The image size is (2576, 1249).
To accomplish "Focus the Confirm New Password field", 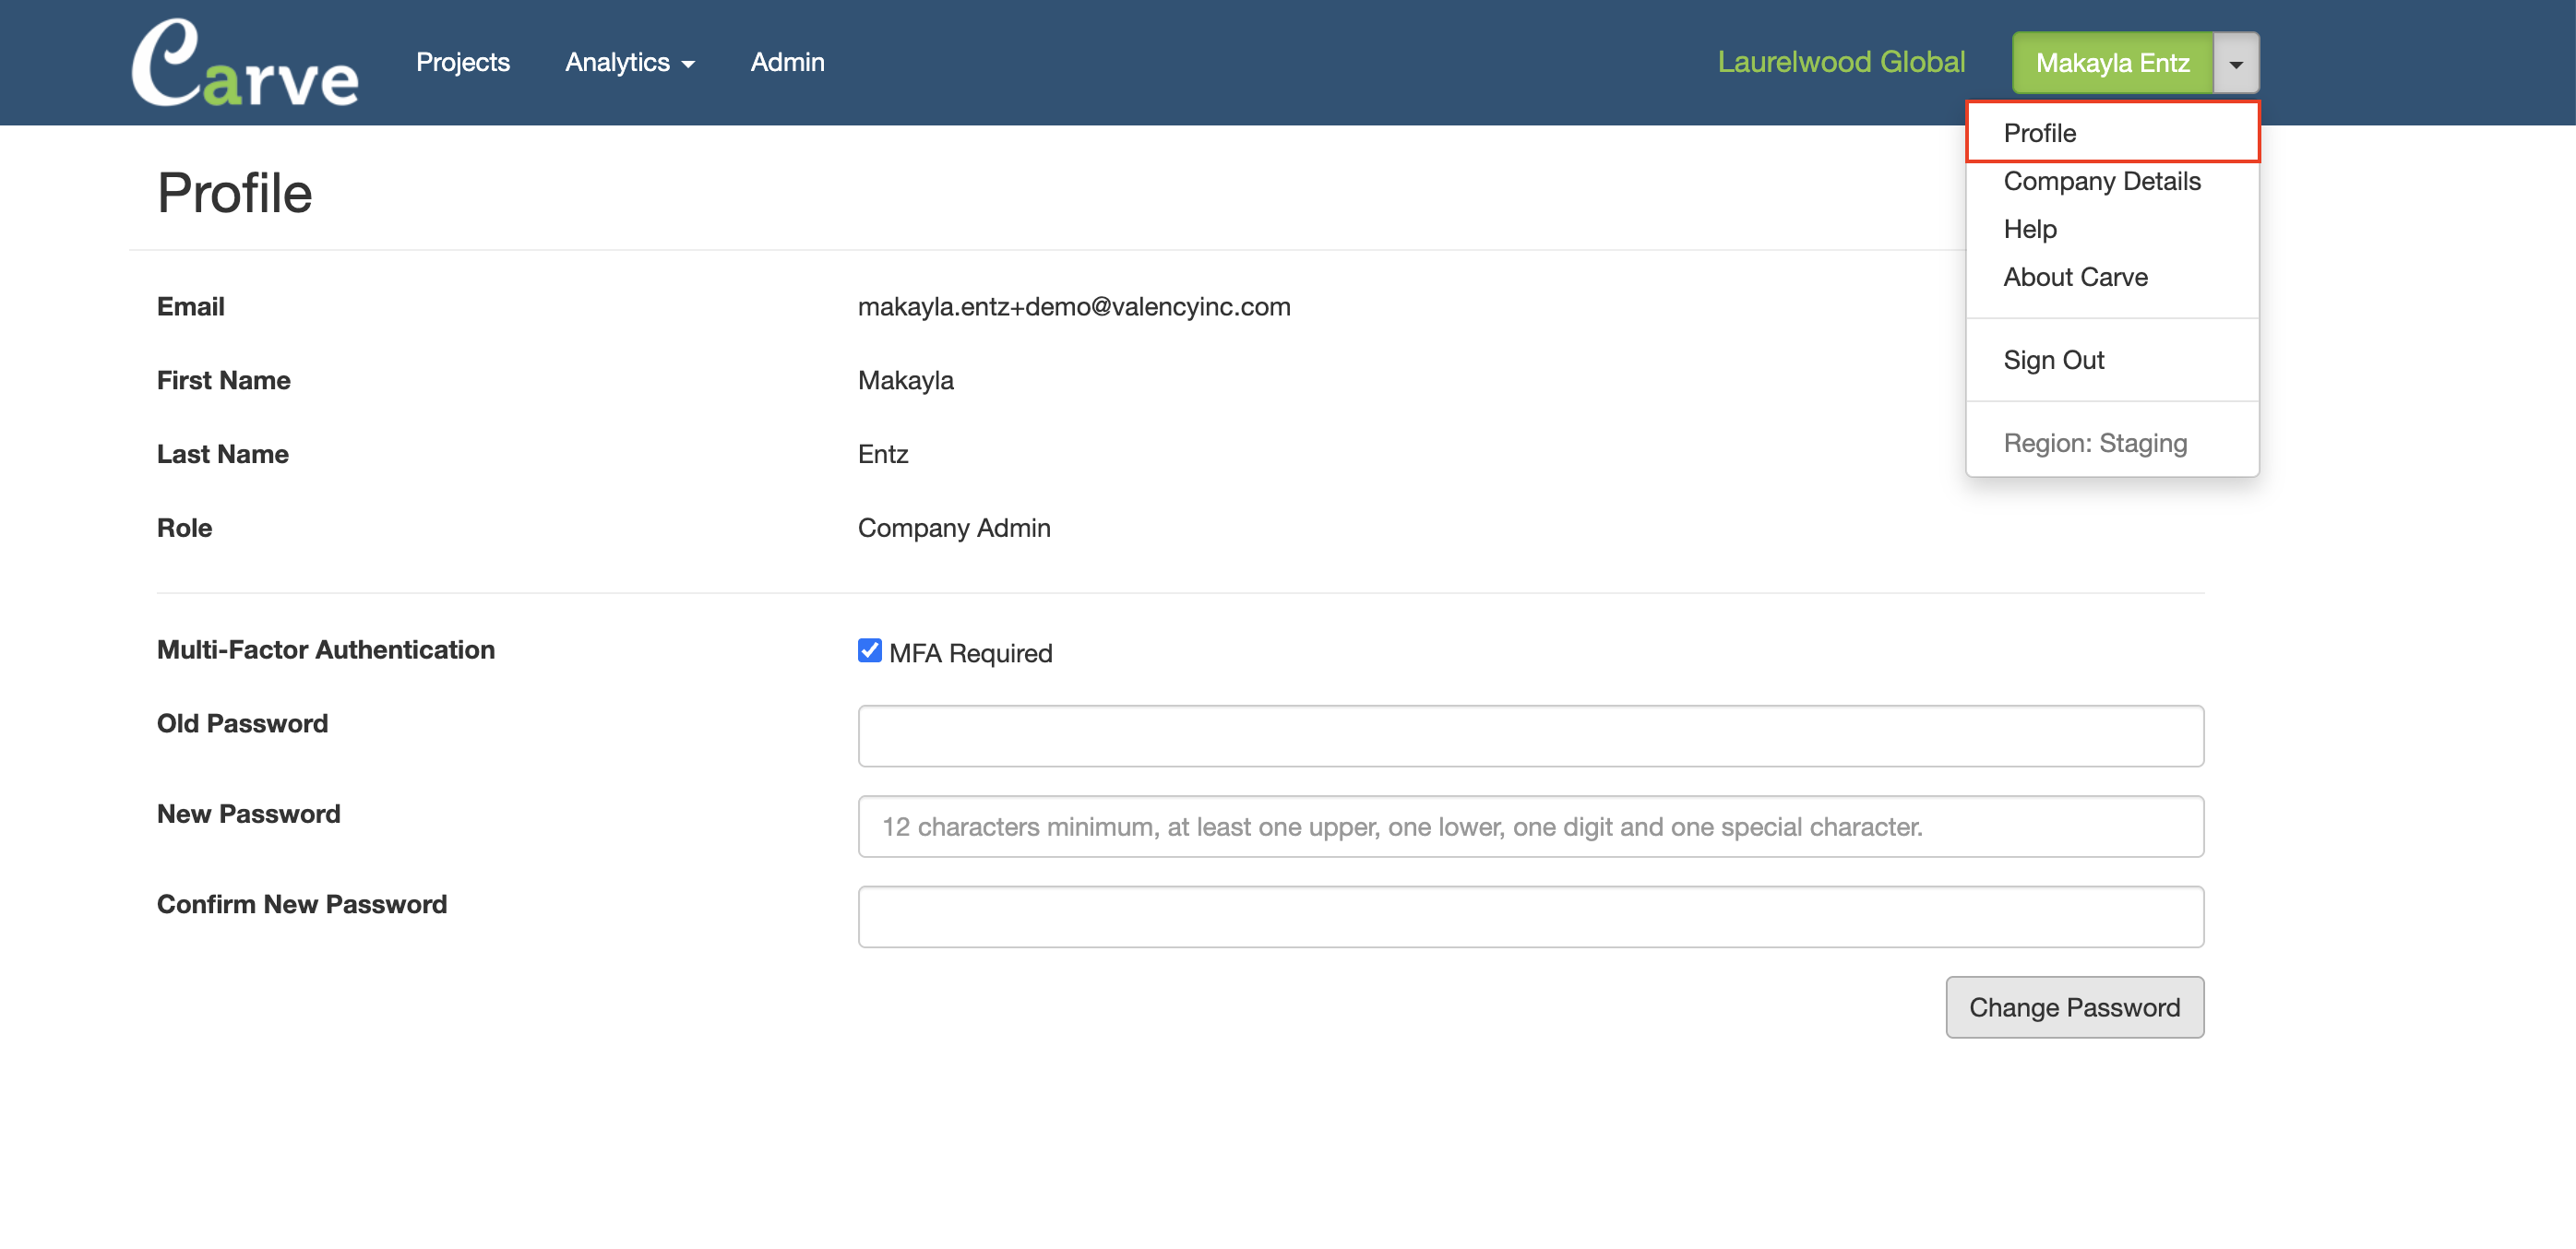I will pyautogui.click(x=1529, y=916).
